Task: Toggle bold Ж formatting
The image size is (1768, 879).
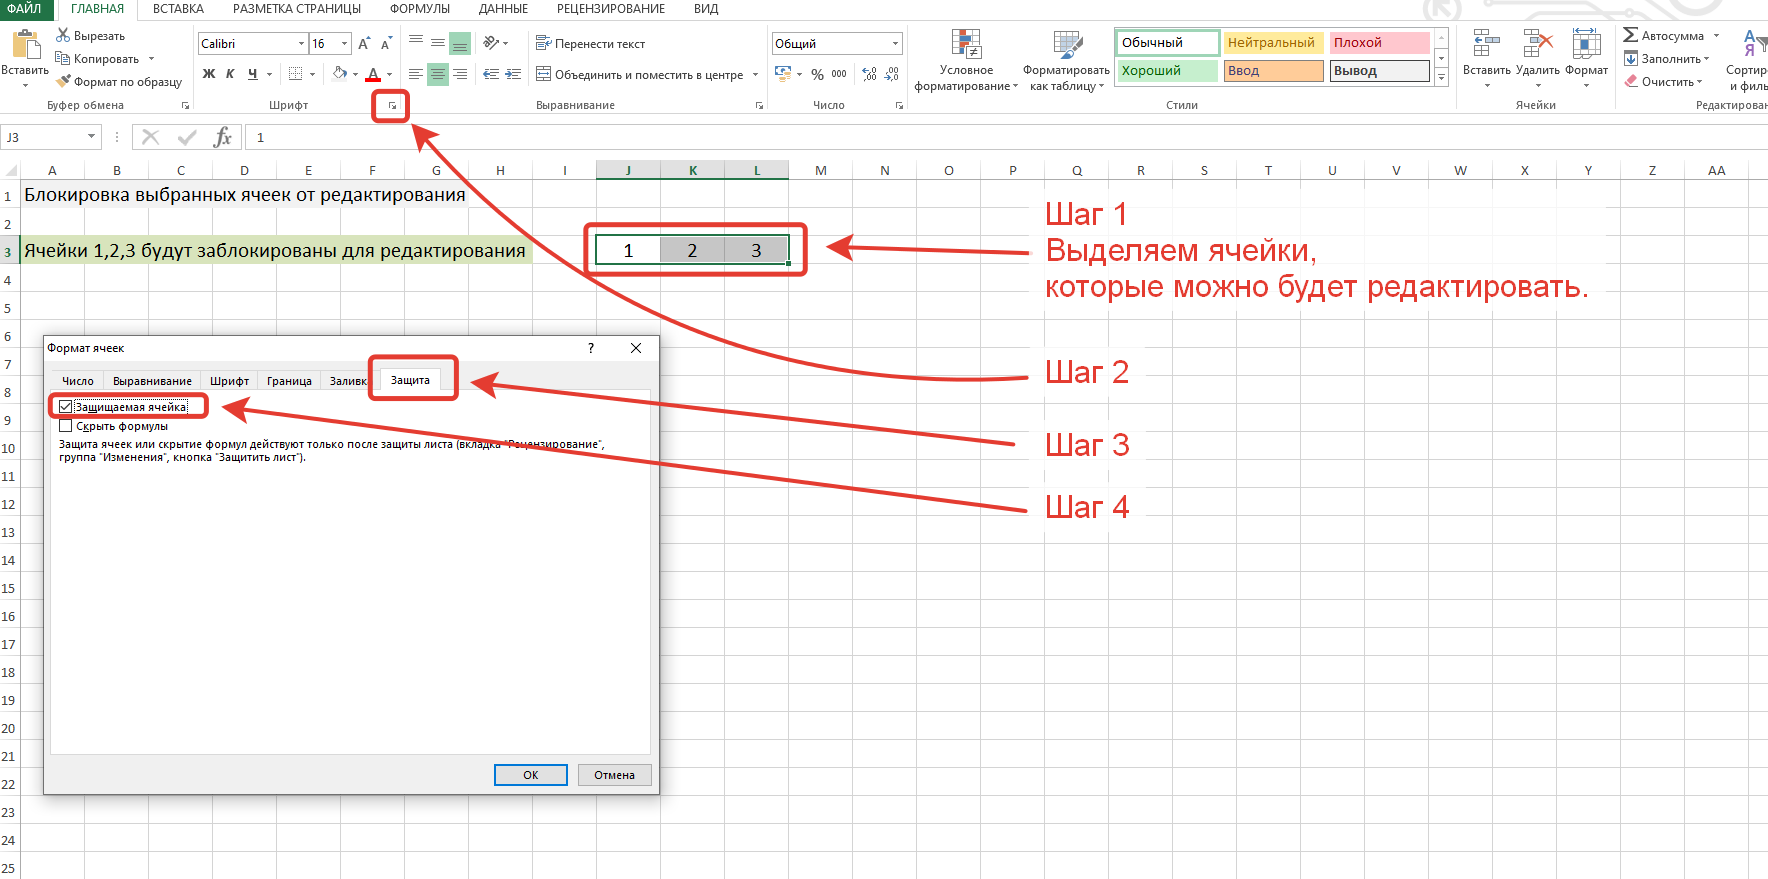Action: [209, 74]
